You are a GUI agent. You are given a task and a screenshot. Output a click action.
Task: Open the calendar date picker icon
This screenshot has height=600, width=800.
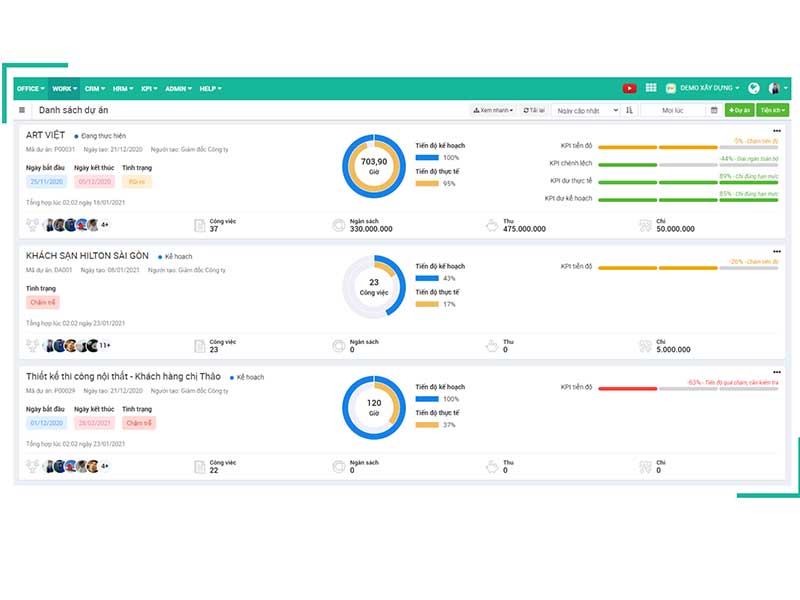pos(714,110)
